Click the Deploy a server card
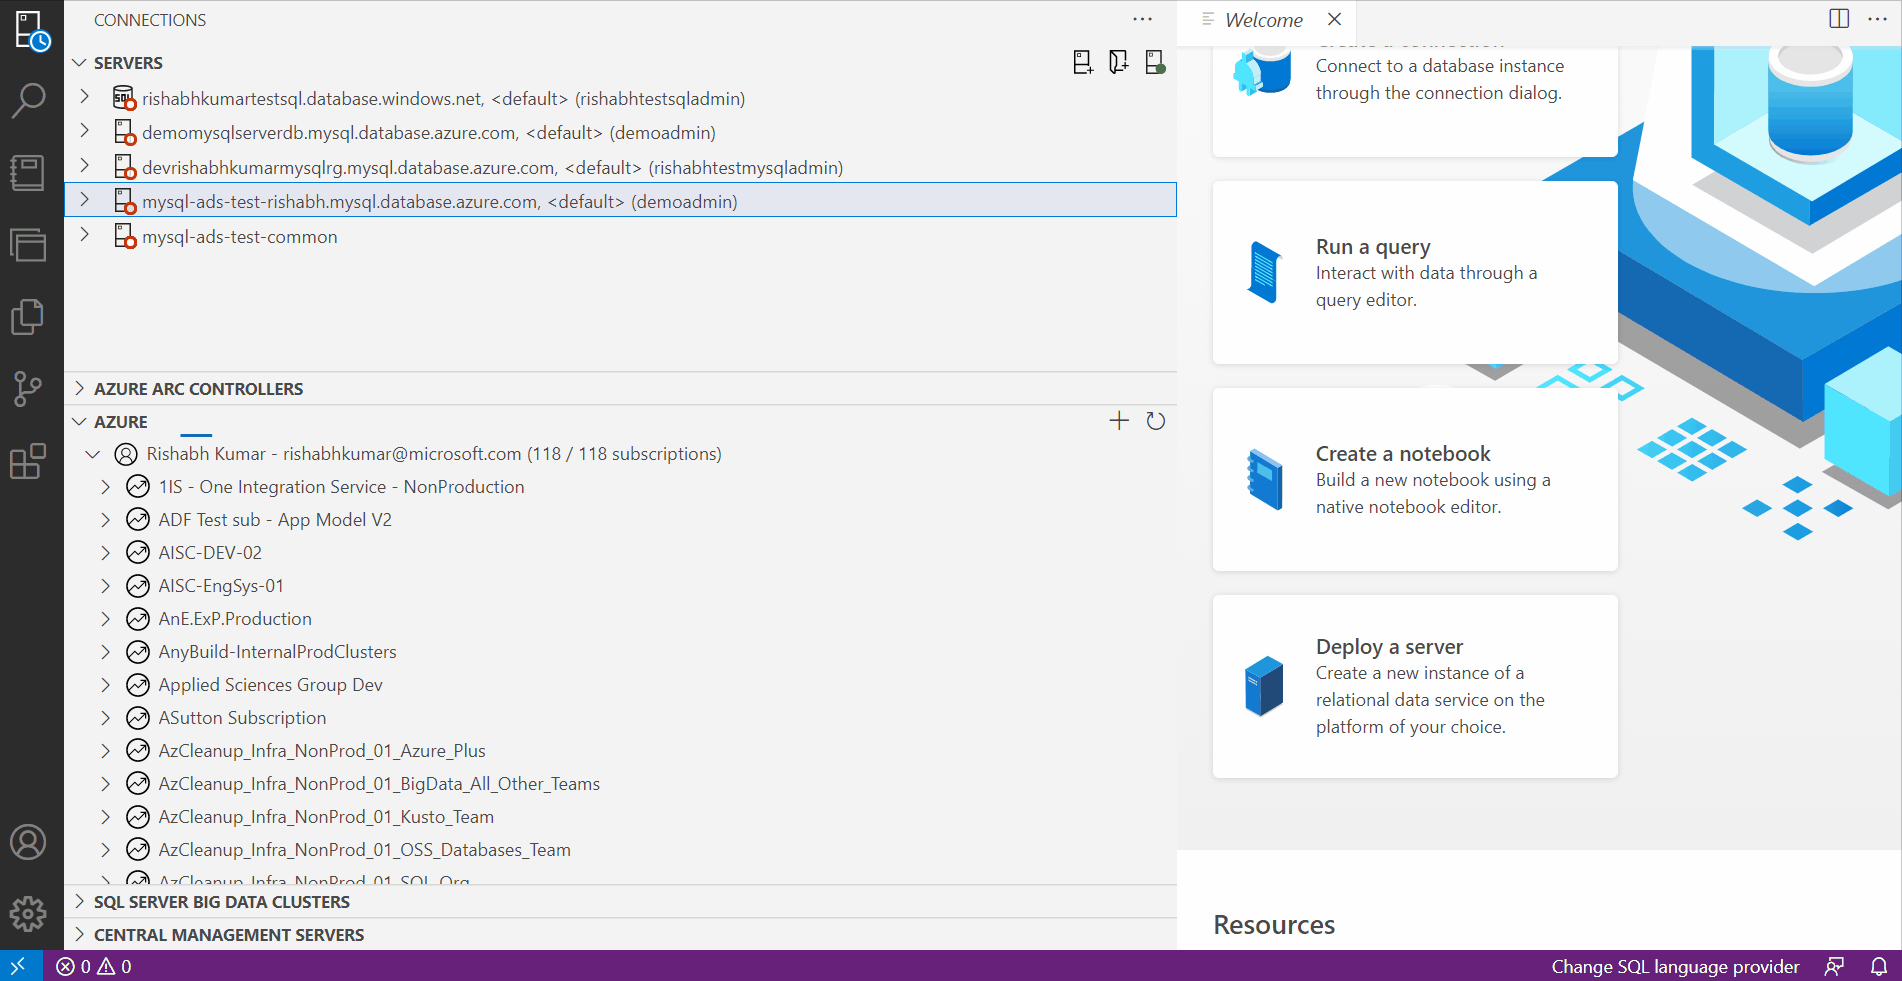 tap(1415, 686)
